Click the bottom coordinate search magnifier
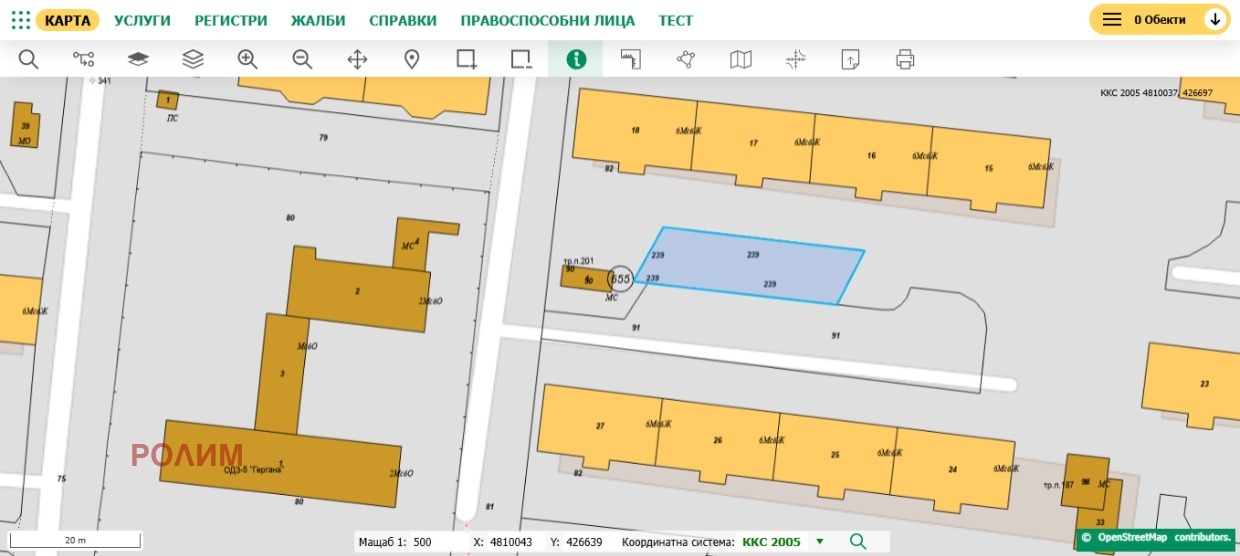The width and height of the screenshot is (1240, 556). click(857, 541)
